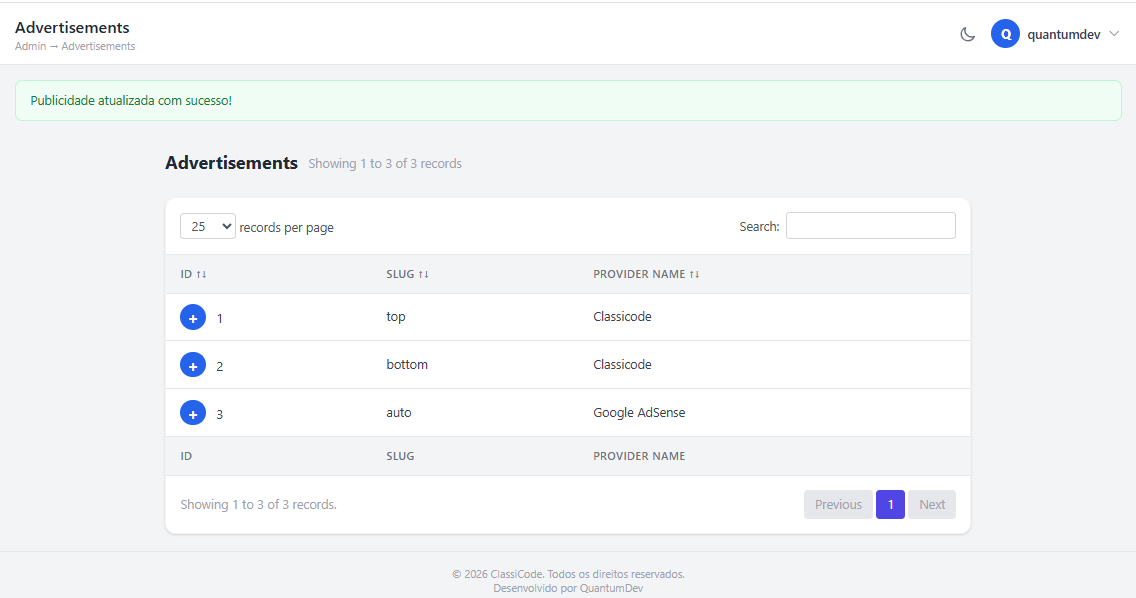Click the Next pagination button
1136x598 pixels.
pos(932,504)
